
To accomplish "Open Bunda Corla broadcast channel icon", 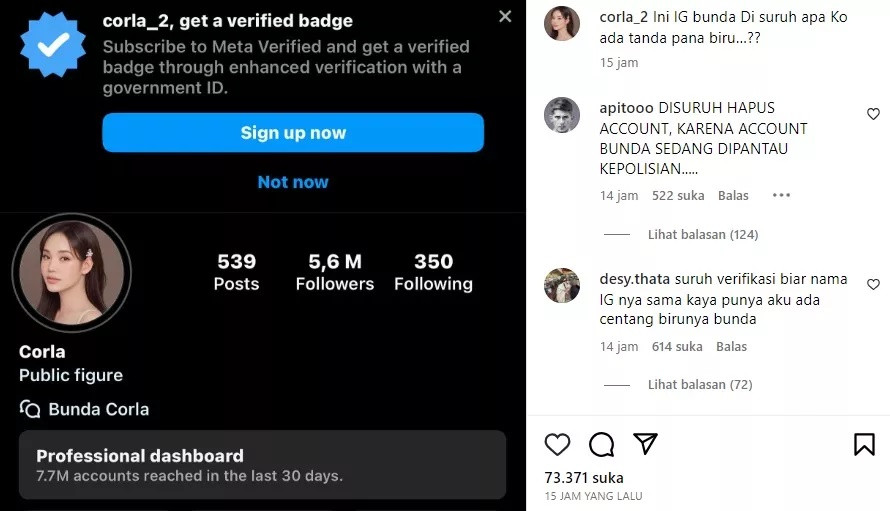I will 30,409.
